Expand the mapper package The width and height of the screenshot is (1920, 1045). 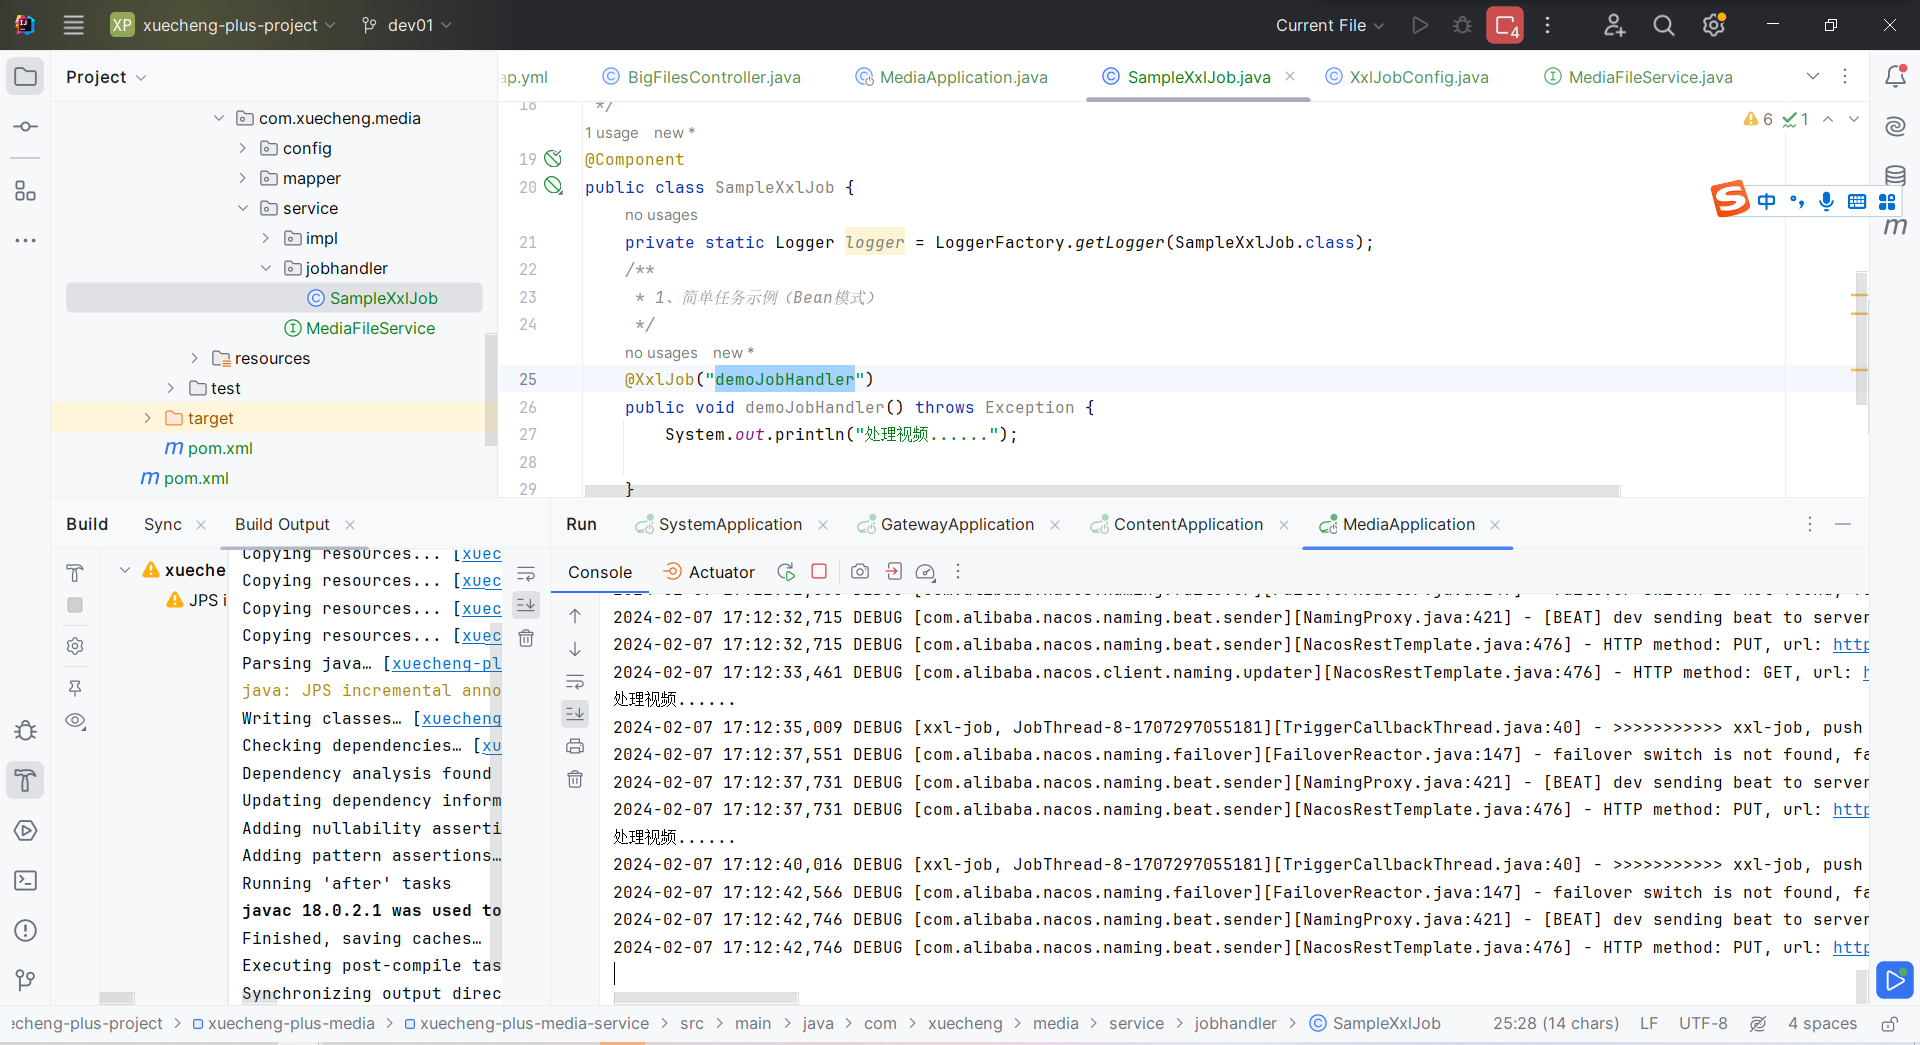click(243, 178)
